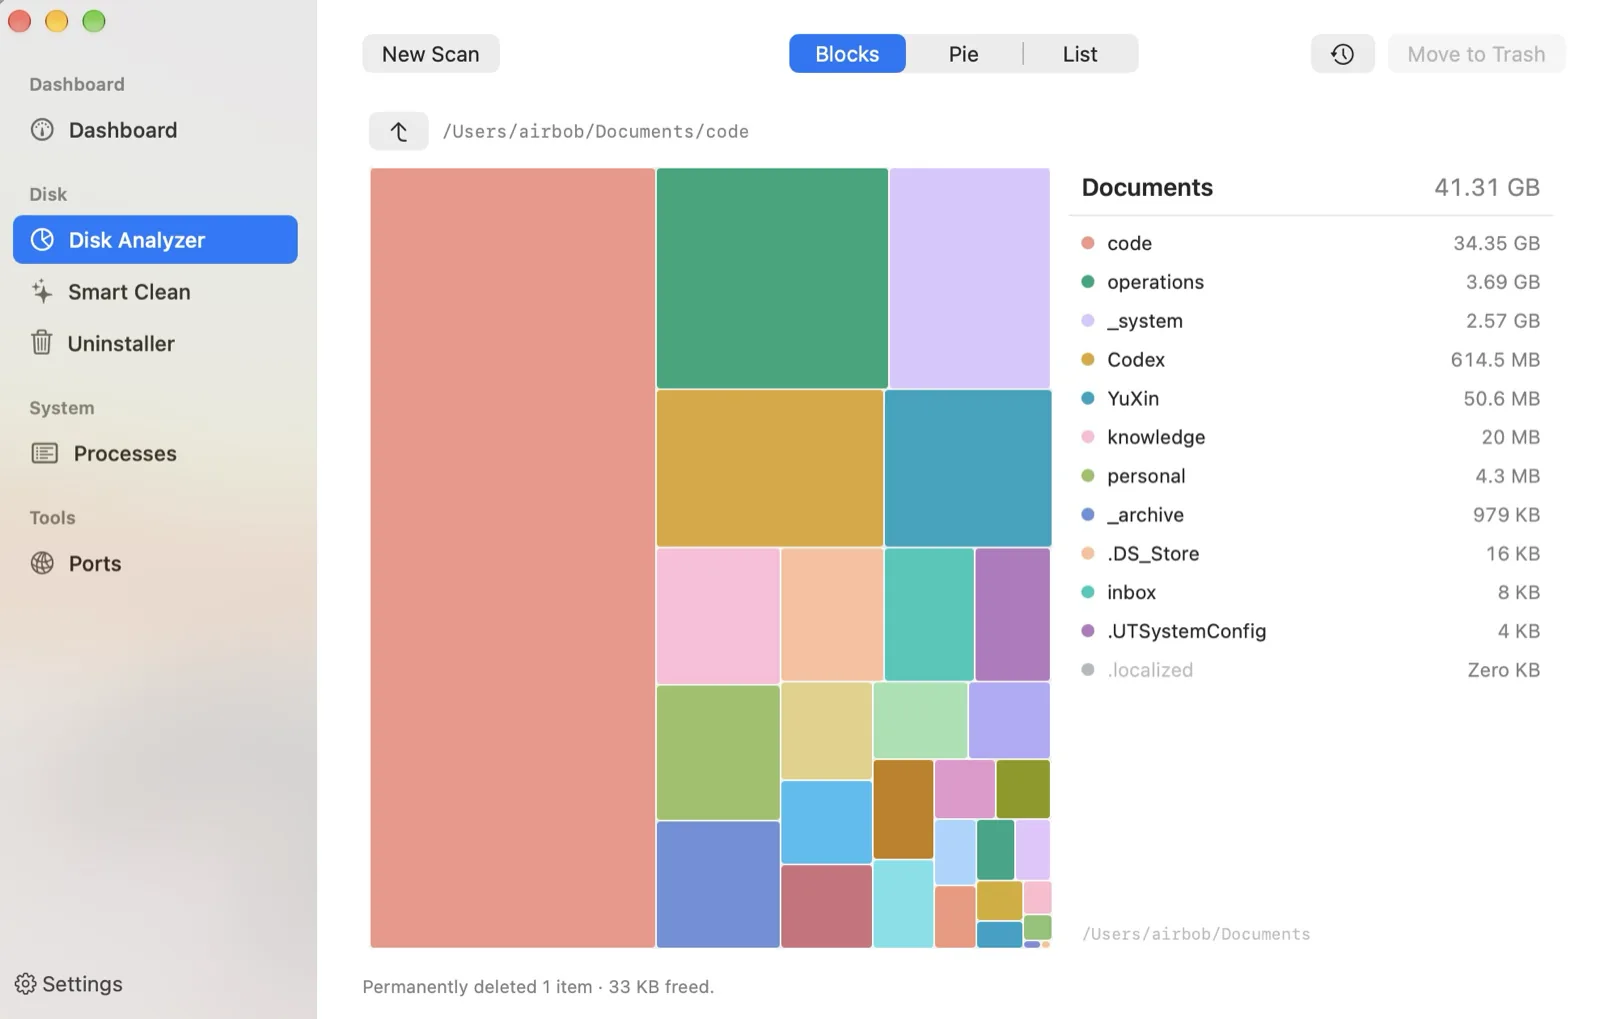Click the large green block in treemap

(x=772, y=278)
